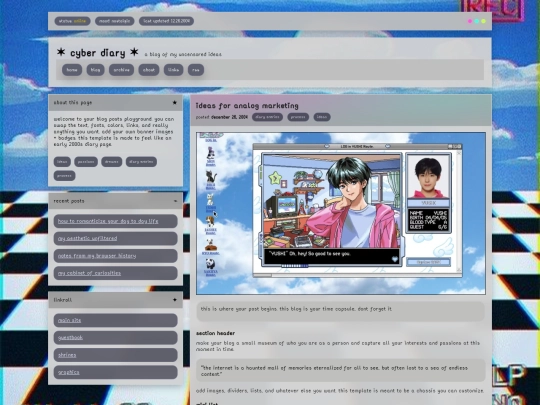Click the 'add images, dividers, lists' paragraph

[340, 391]
